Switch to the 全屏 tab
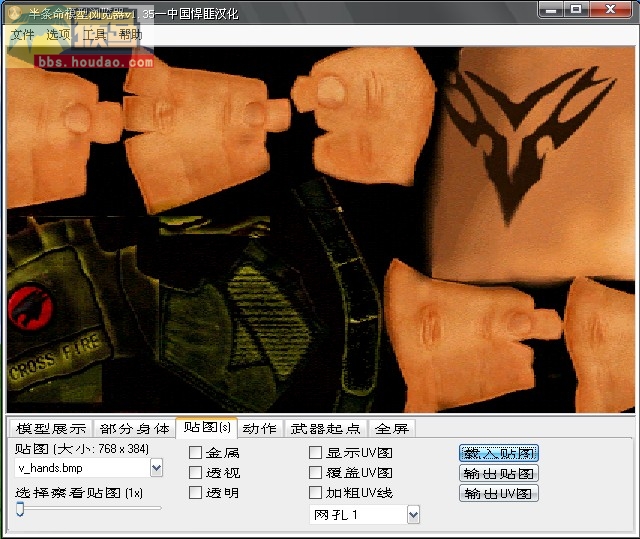This screenshot has width=640, height=539. 392,428
